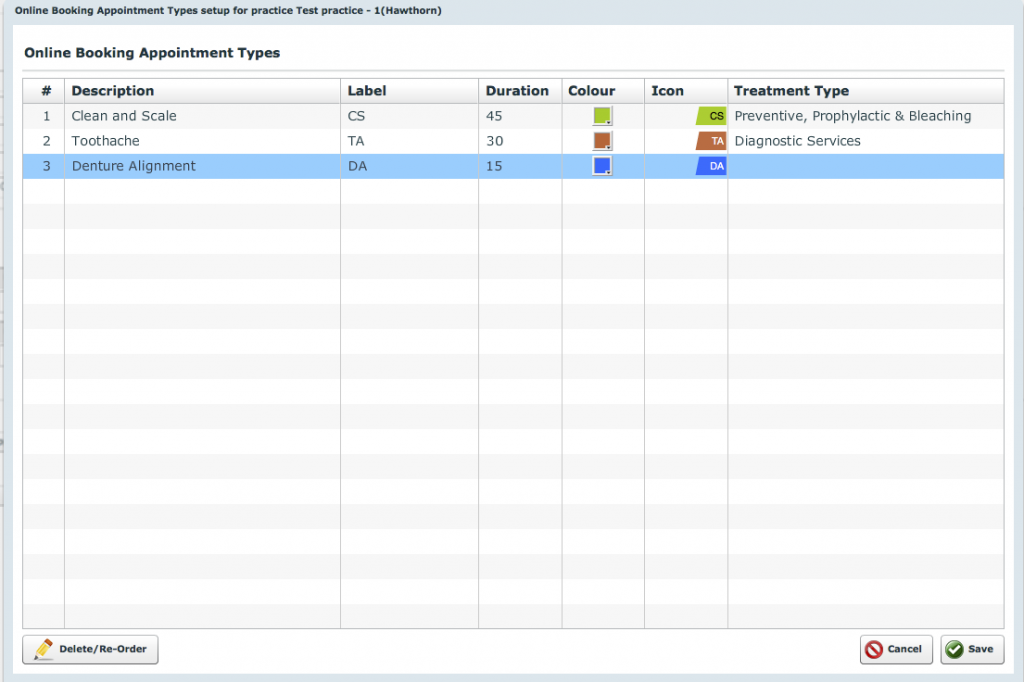Save the appointment types
This screenshot has width=1024, height=682.
(x=972, y=649)
